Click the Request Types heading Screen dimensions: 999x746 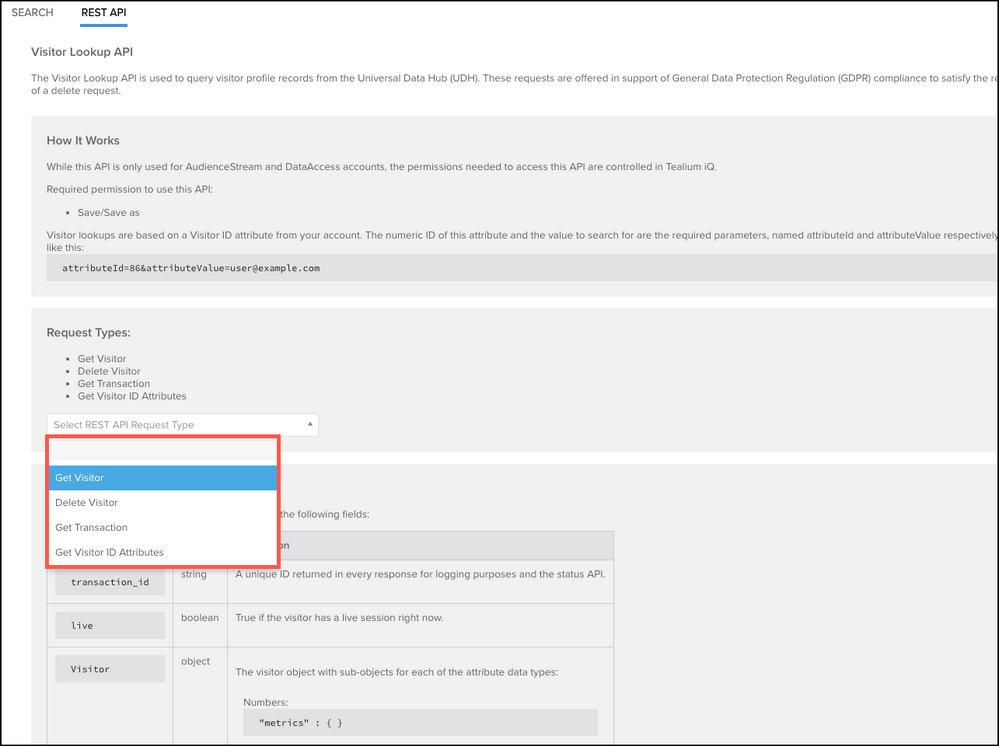tap(89, 332)
